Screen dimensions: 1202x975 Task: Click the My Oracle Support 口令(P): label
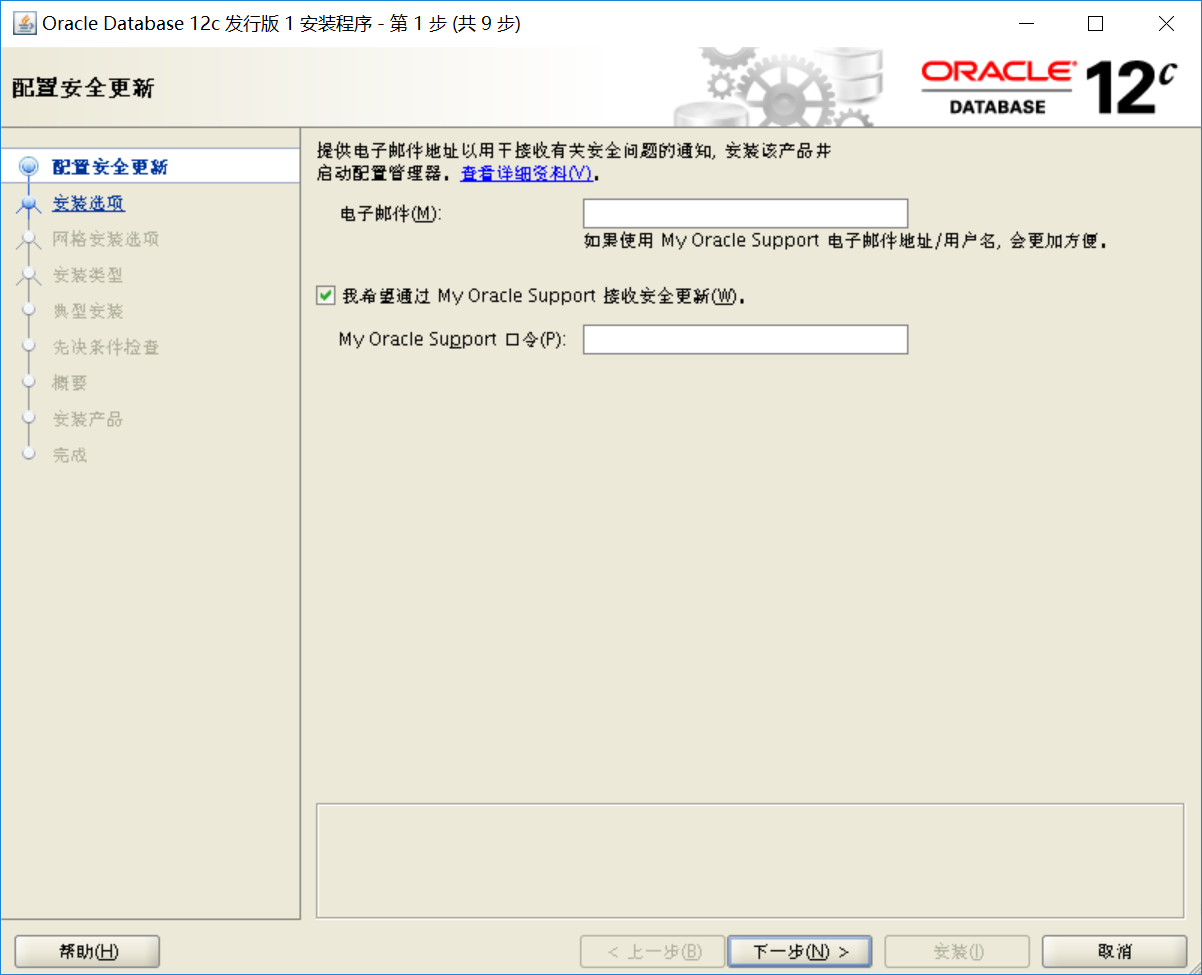coord(453,339)
